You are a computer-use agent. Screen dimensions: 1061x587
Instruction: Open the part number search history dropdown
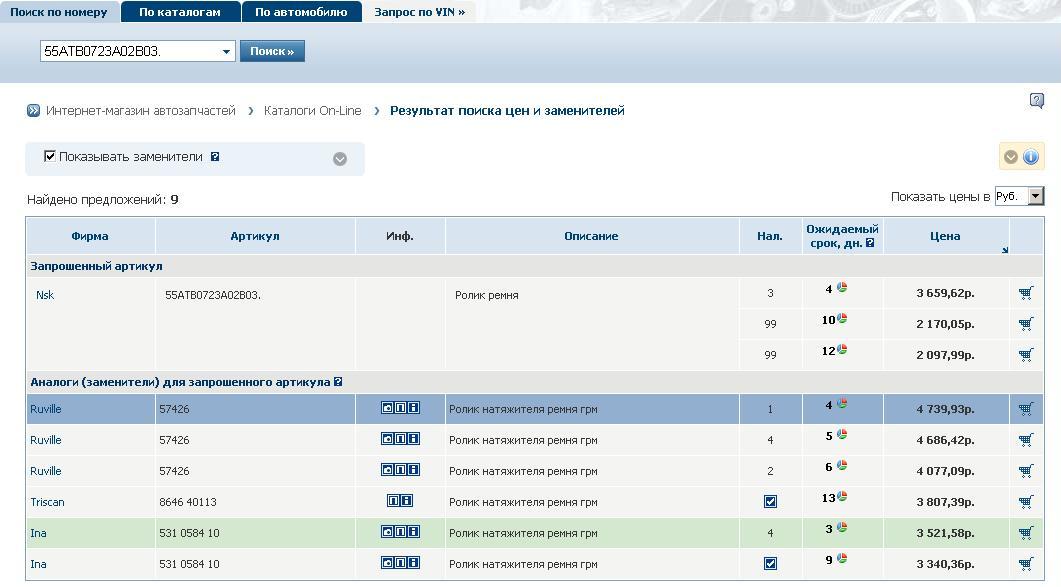click(x=226, y=51)
